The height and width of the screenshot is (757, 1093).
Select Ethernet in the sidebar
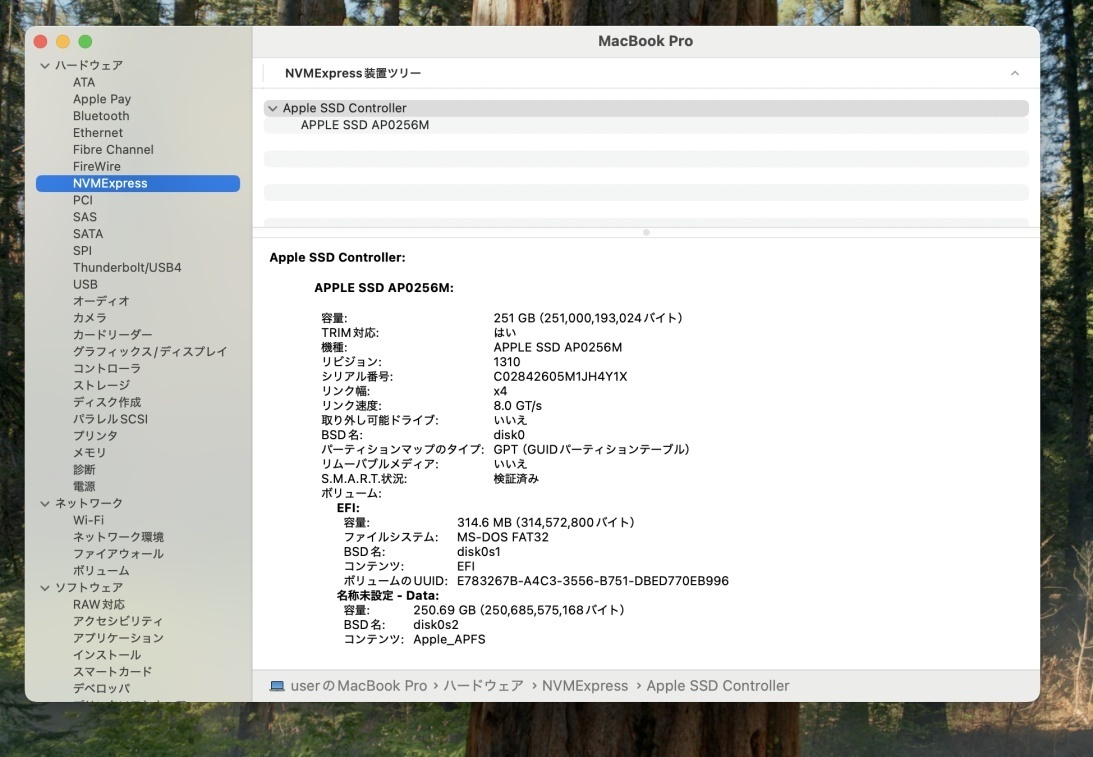[98, 132]
